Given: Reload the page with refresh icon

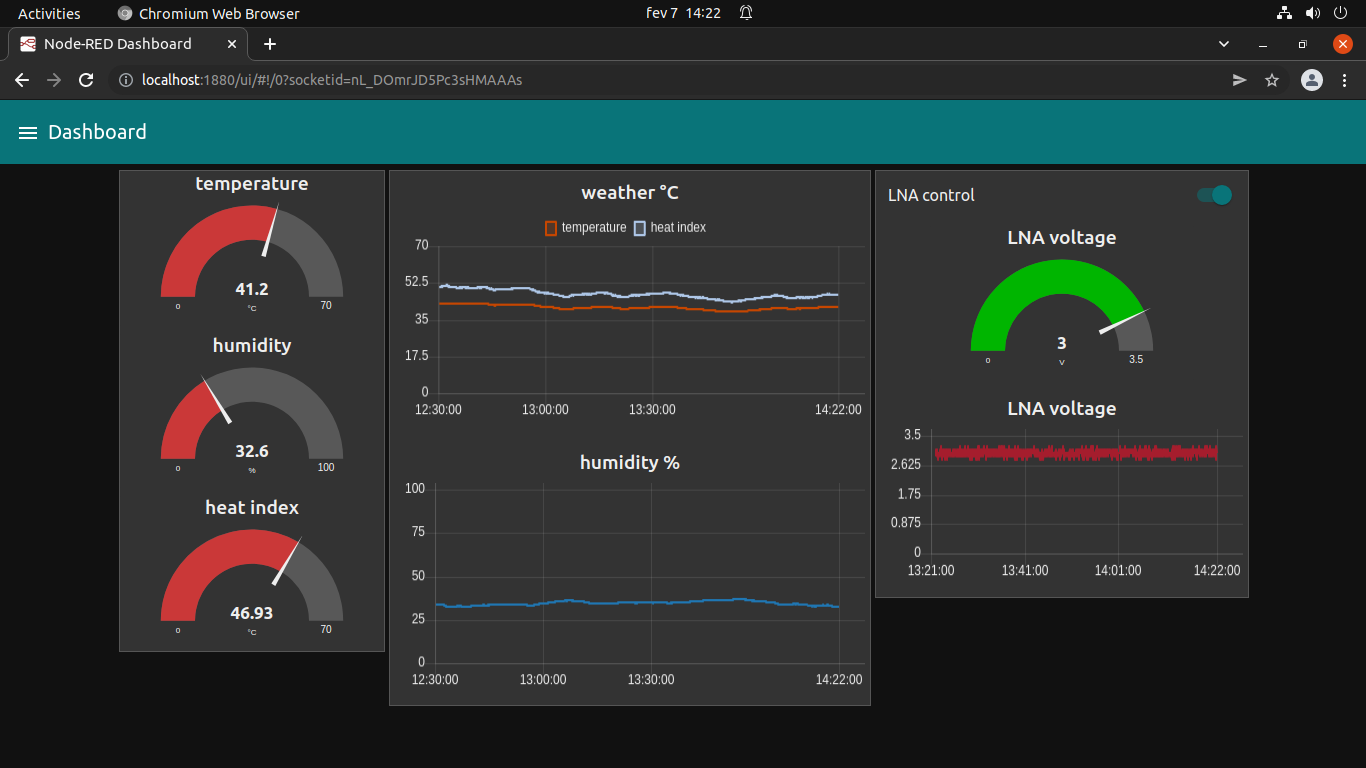Looking at the screenshot, I should click(x=86, y=80).
